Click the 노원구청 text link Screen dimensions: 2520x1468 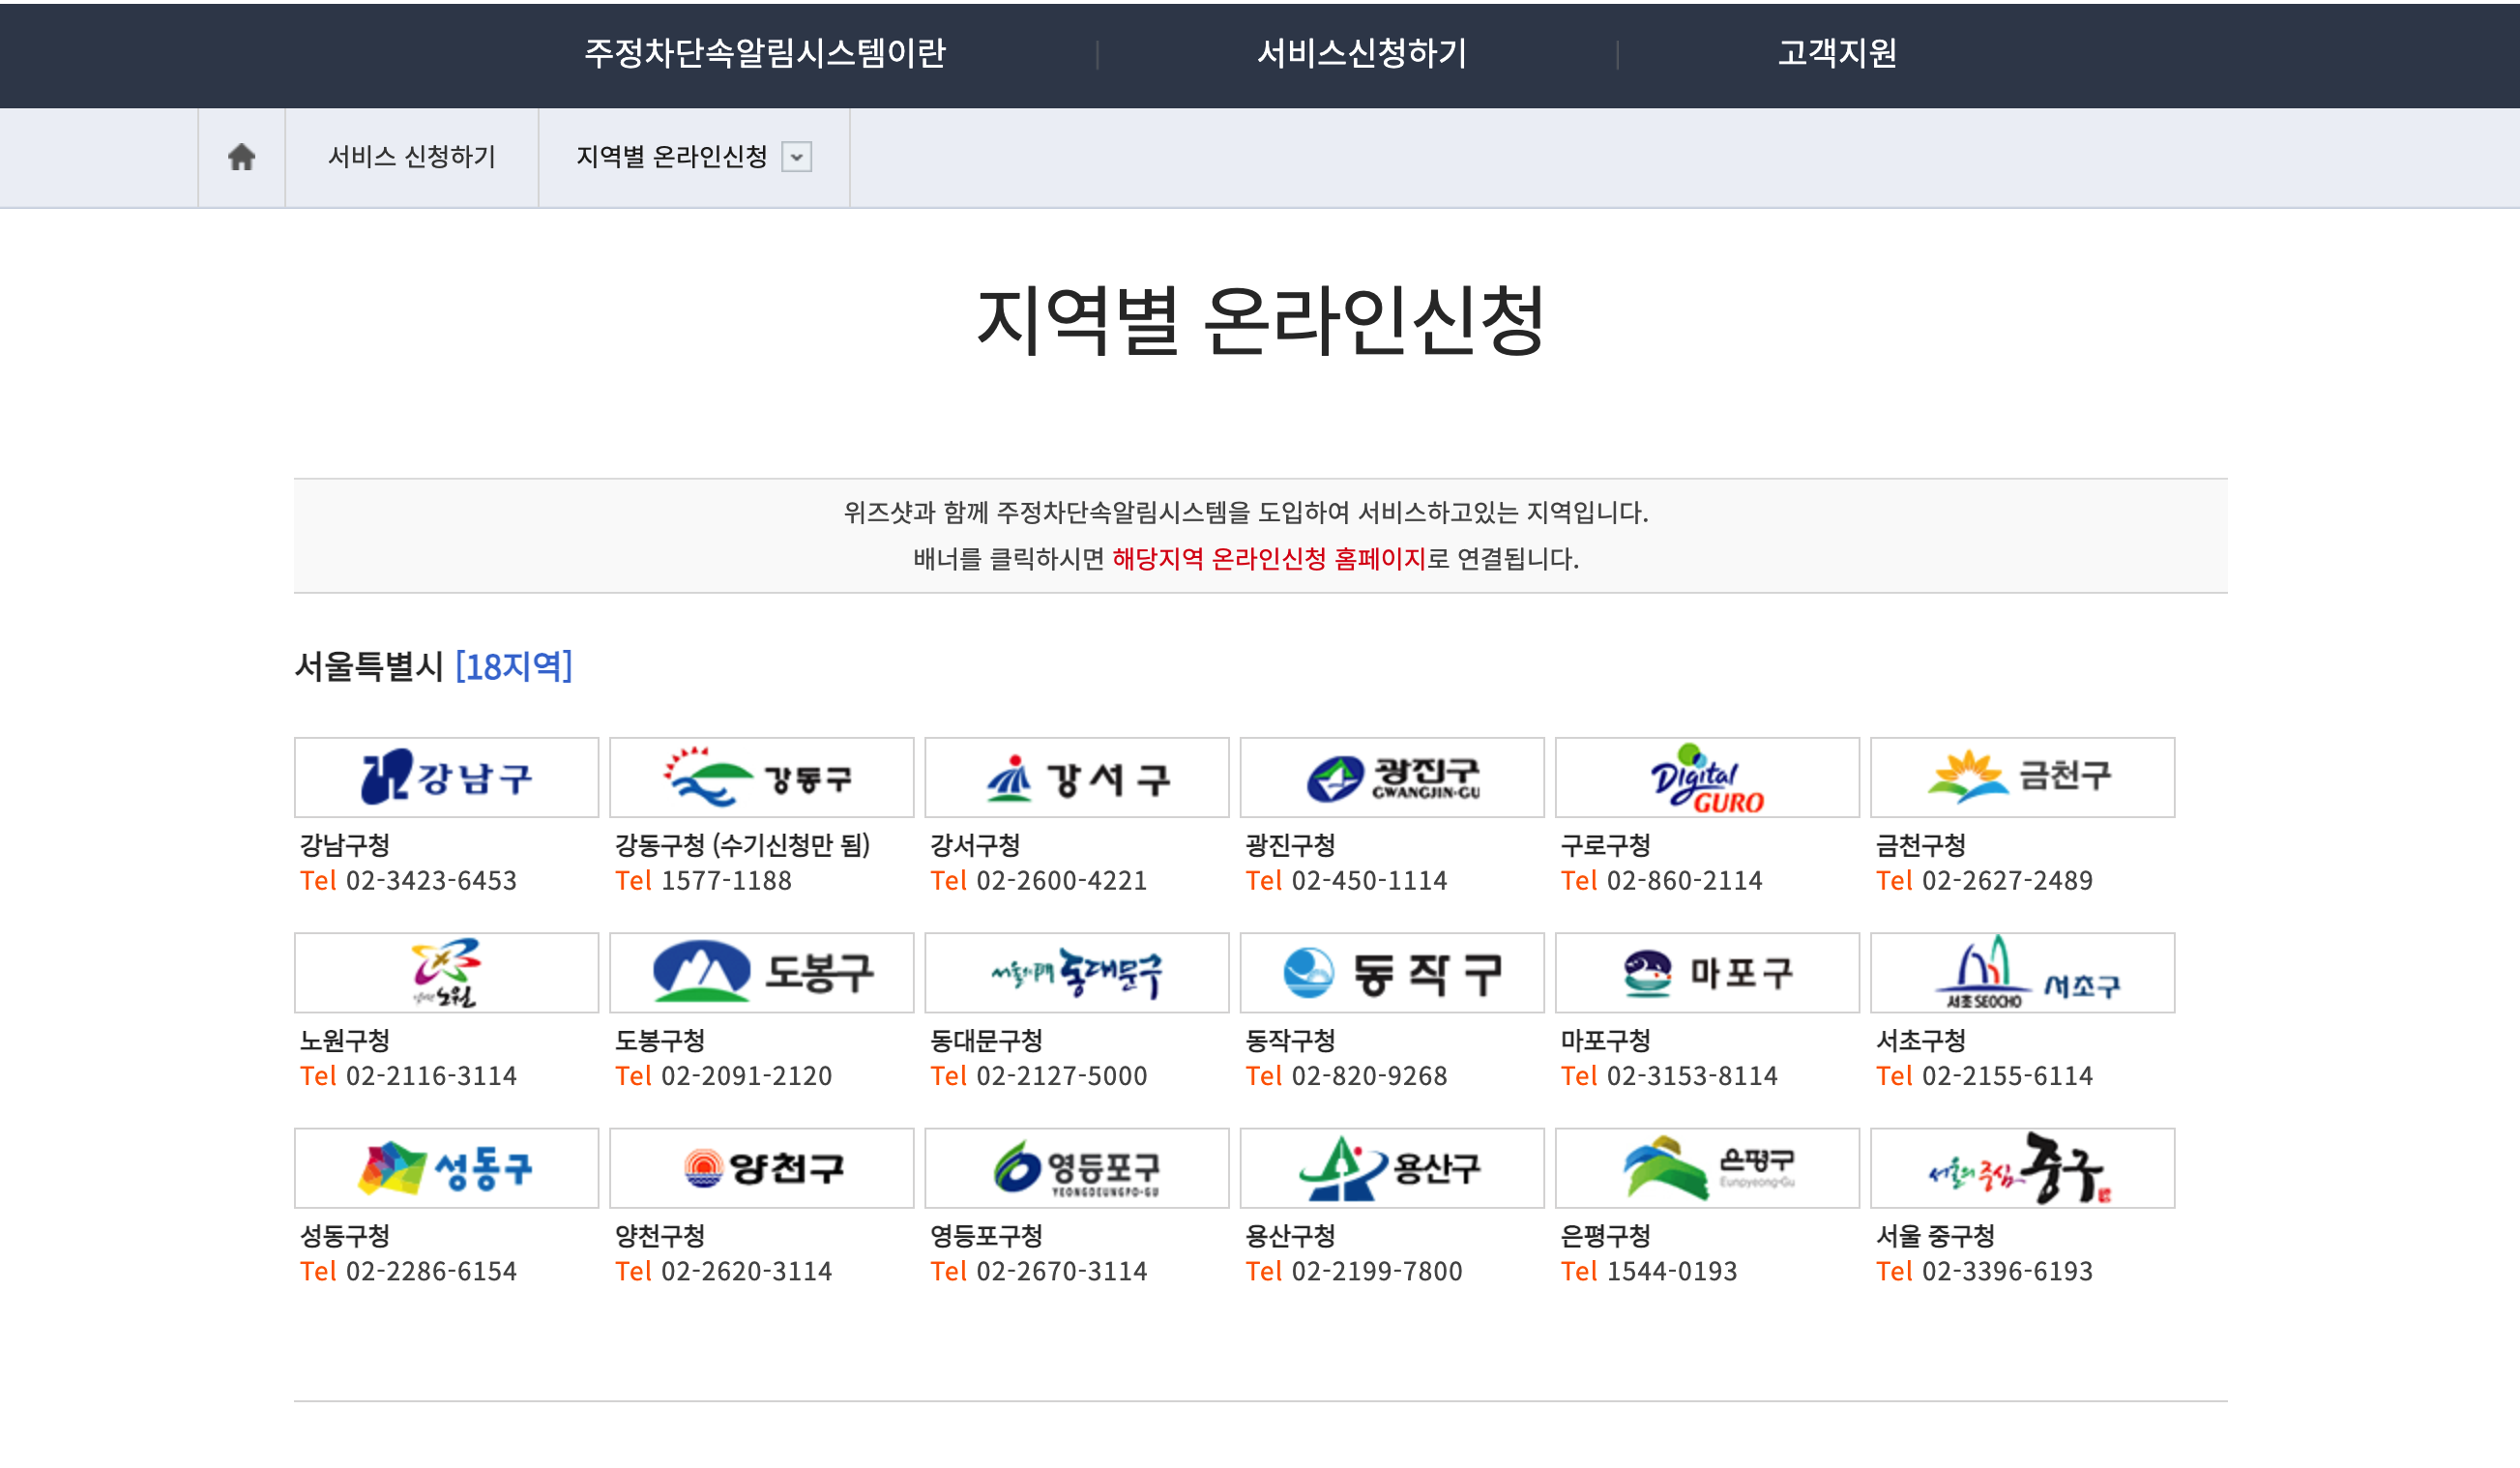[x=345, y=1040]
